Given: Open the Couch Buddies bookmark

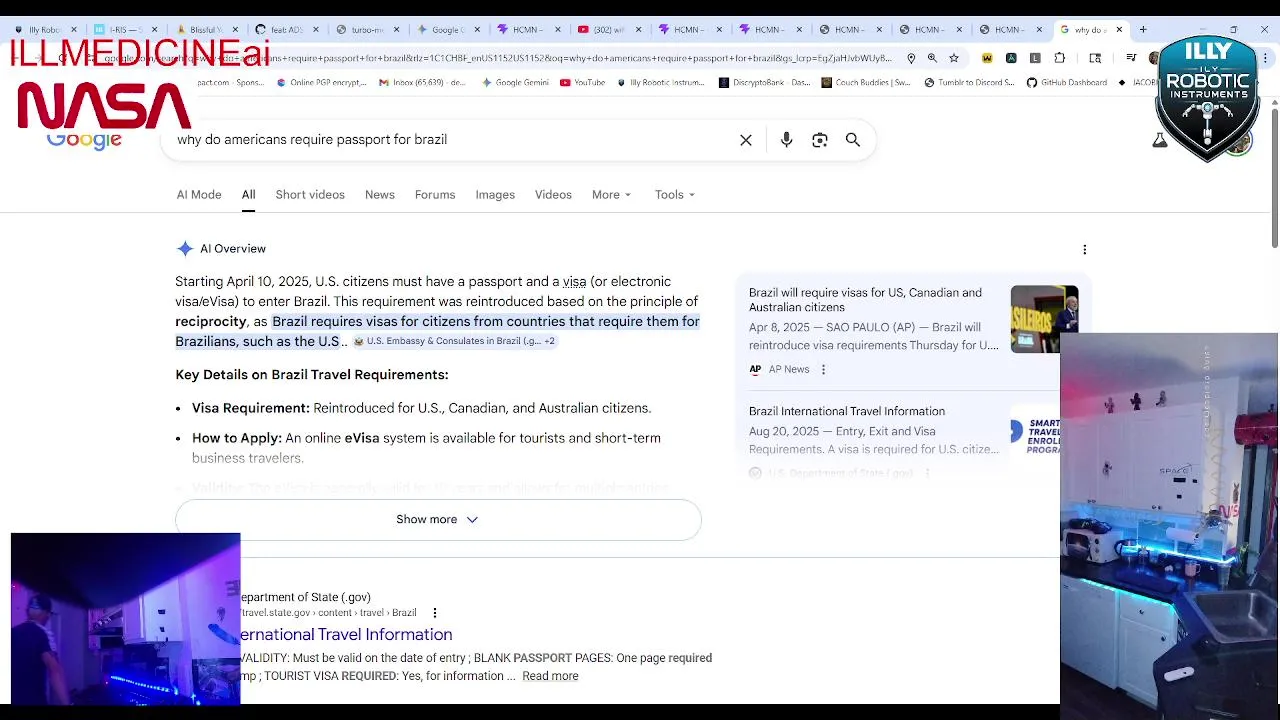Looking at the screenshot, I should (x=867, y=83).
